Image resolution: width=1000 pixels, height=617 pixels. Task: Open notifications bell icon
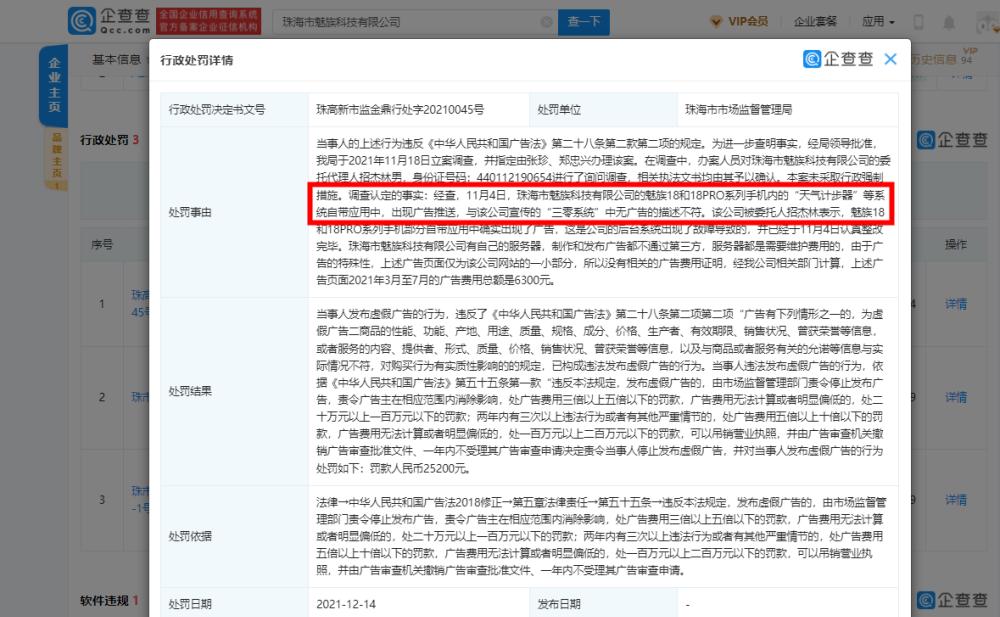(949, 23)
